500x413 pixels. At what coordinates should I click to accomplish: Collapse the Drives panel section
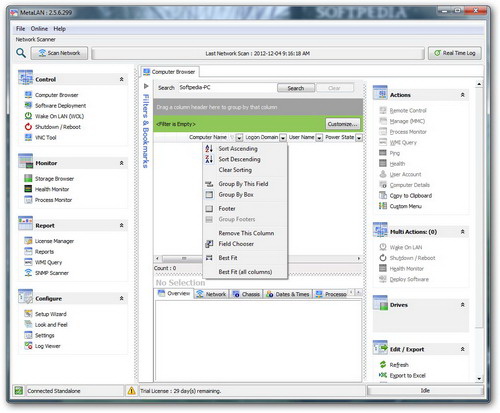[463, 305]
